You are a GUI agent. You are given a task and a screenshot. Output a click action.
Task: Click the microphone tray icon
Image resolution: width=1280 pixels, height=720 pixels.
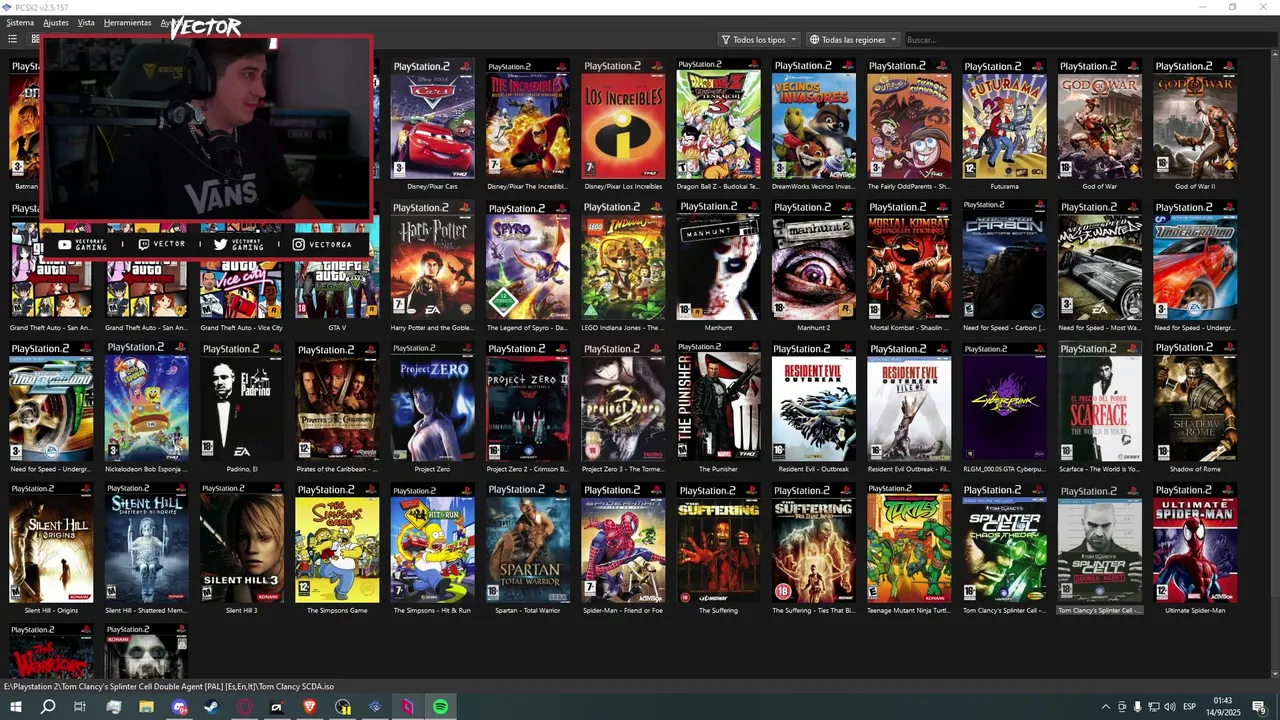pyautogui.click(x=1138, y=707)
